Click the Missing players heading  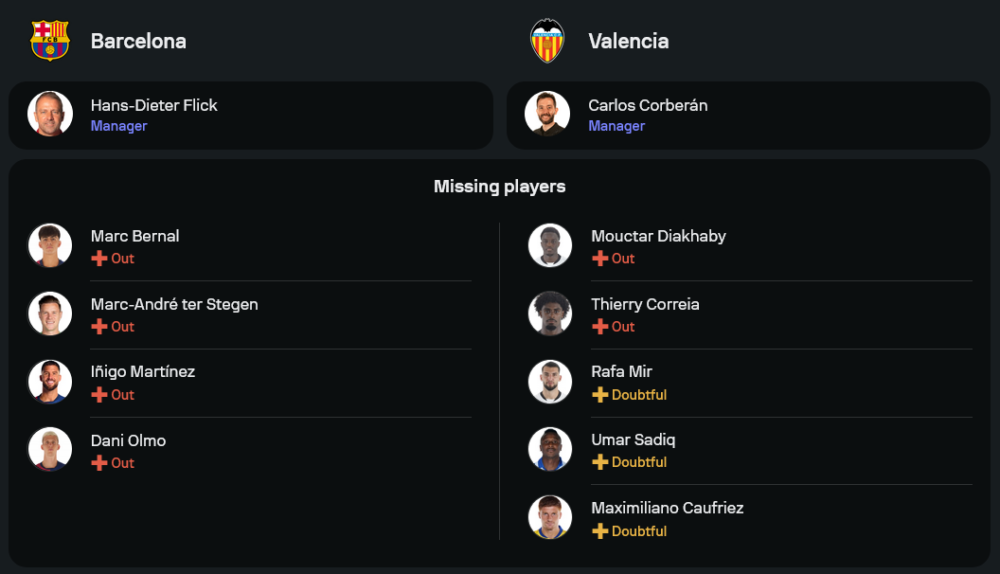coord(500,187)
